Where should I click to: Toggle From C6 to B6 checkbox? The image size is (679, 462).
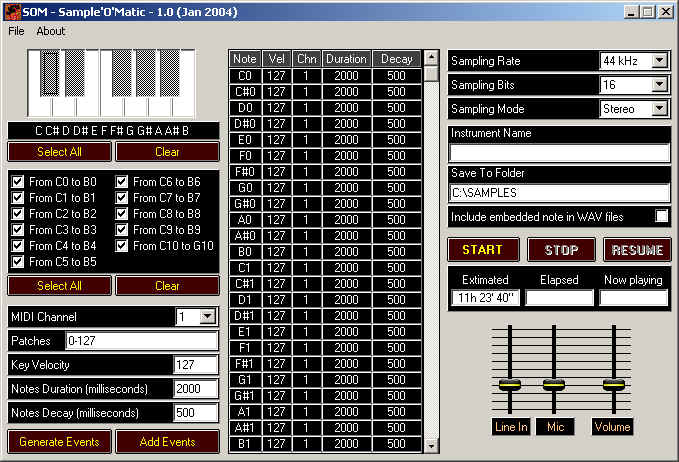(122, 182)
